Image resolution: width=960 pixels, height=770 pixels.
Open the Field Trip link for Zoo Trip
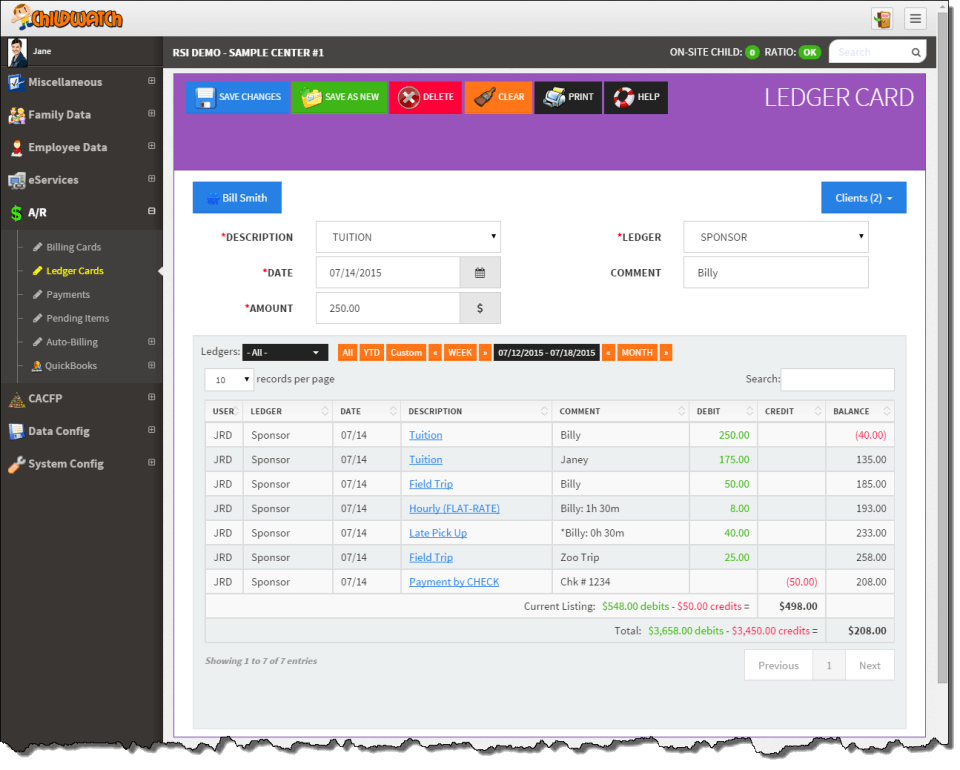(431, 558)
